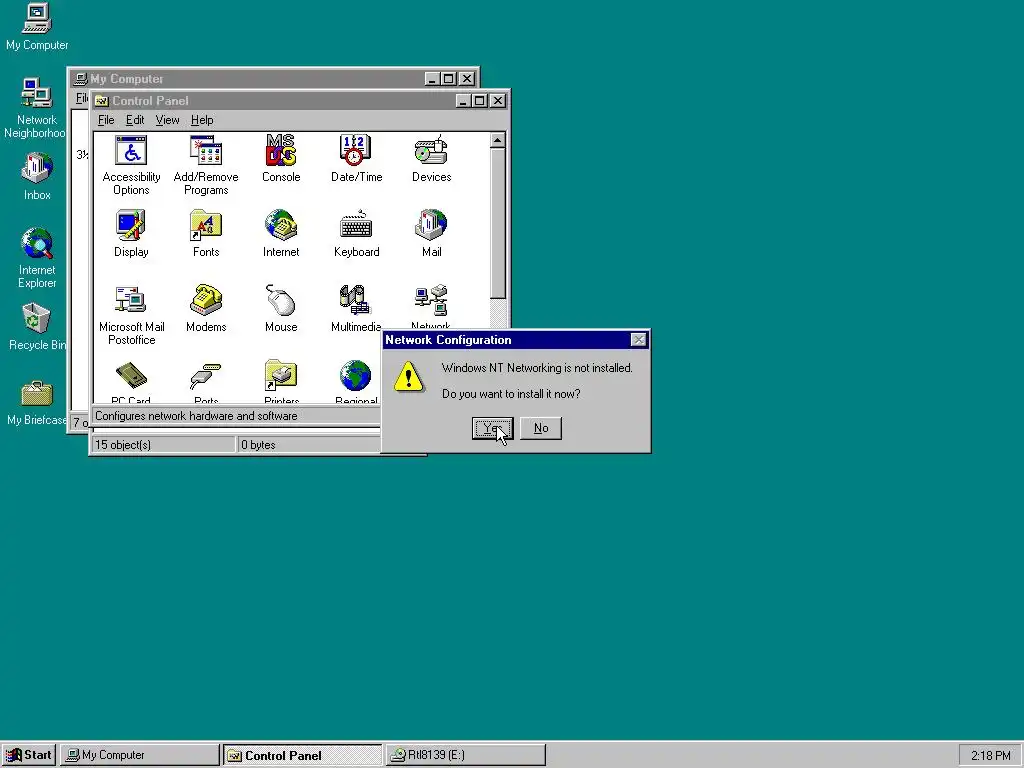Close the Network Configuration dialog

pos(638,340)
